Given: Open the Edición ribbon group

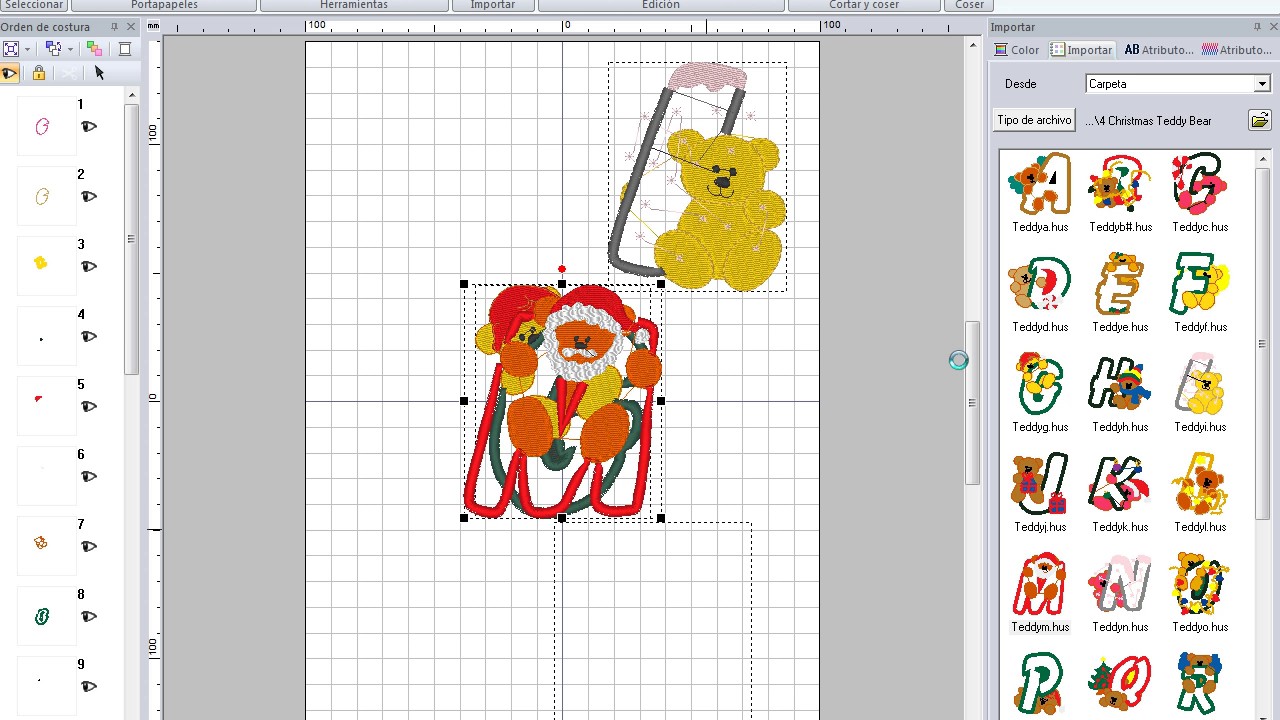Looking at the screenshot, I should [x=661, y=5].
